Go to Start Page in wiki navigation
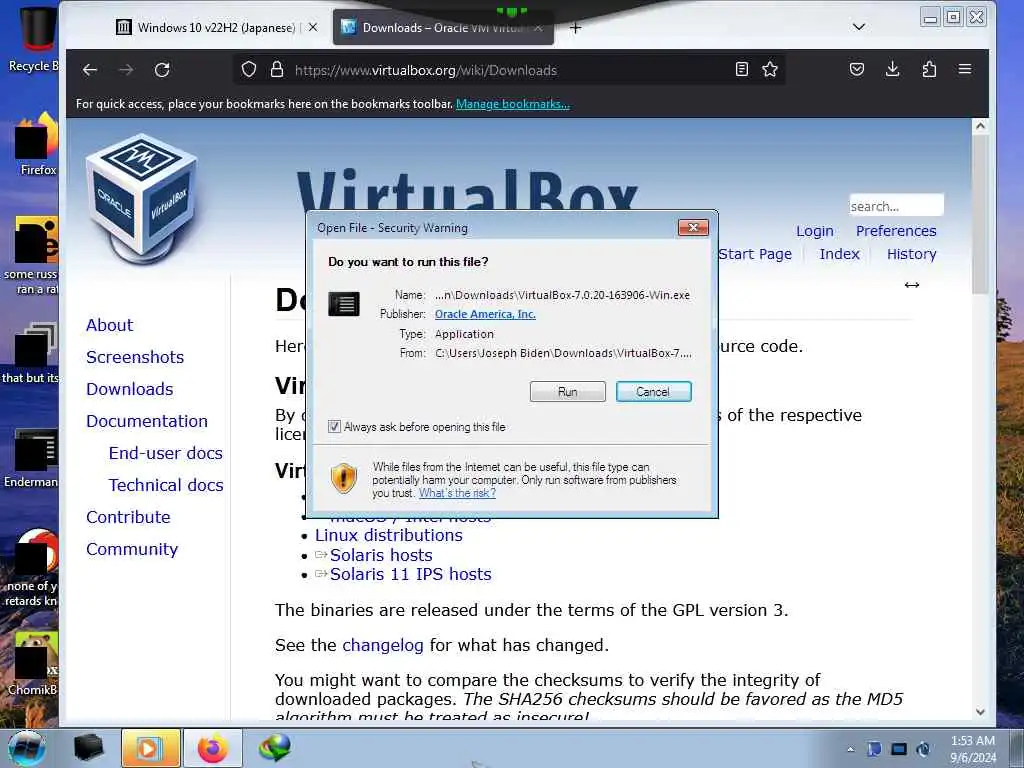 click(755, 254)
